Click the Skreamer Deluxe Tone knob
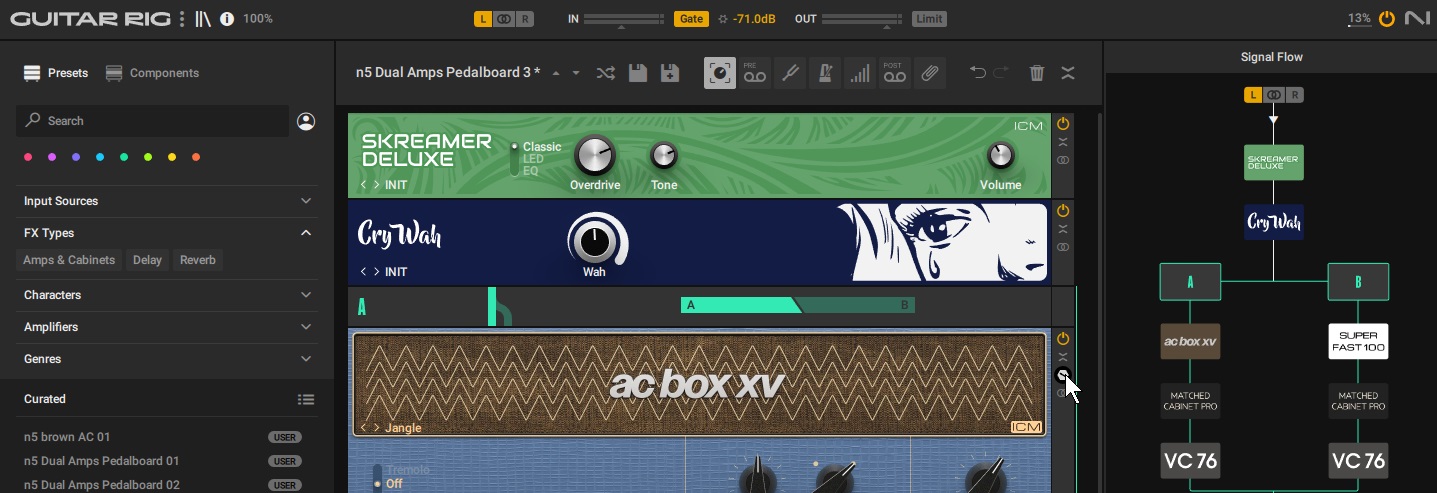 click(x=664, y=155)
